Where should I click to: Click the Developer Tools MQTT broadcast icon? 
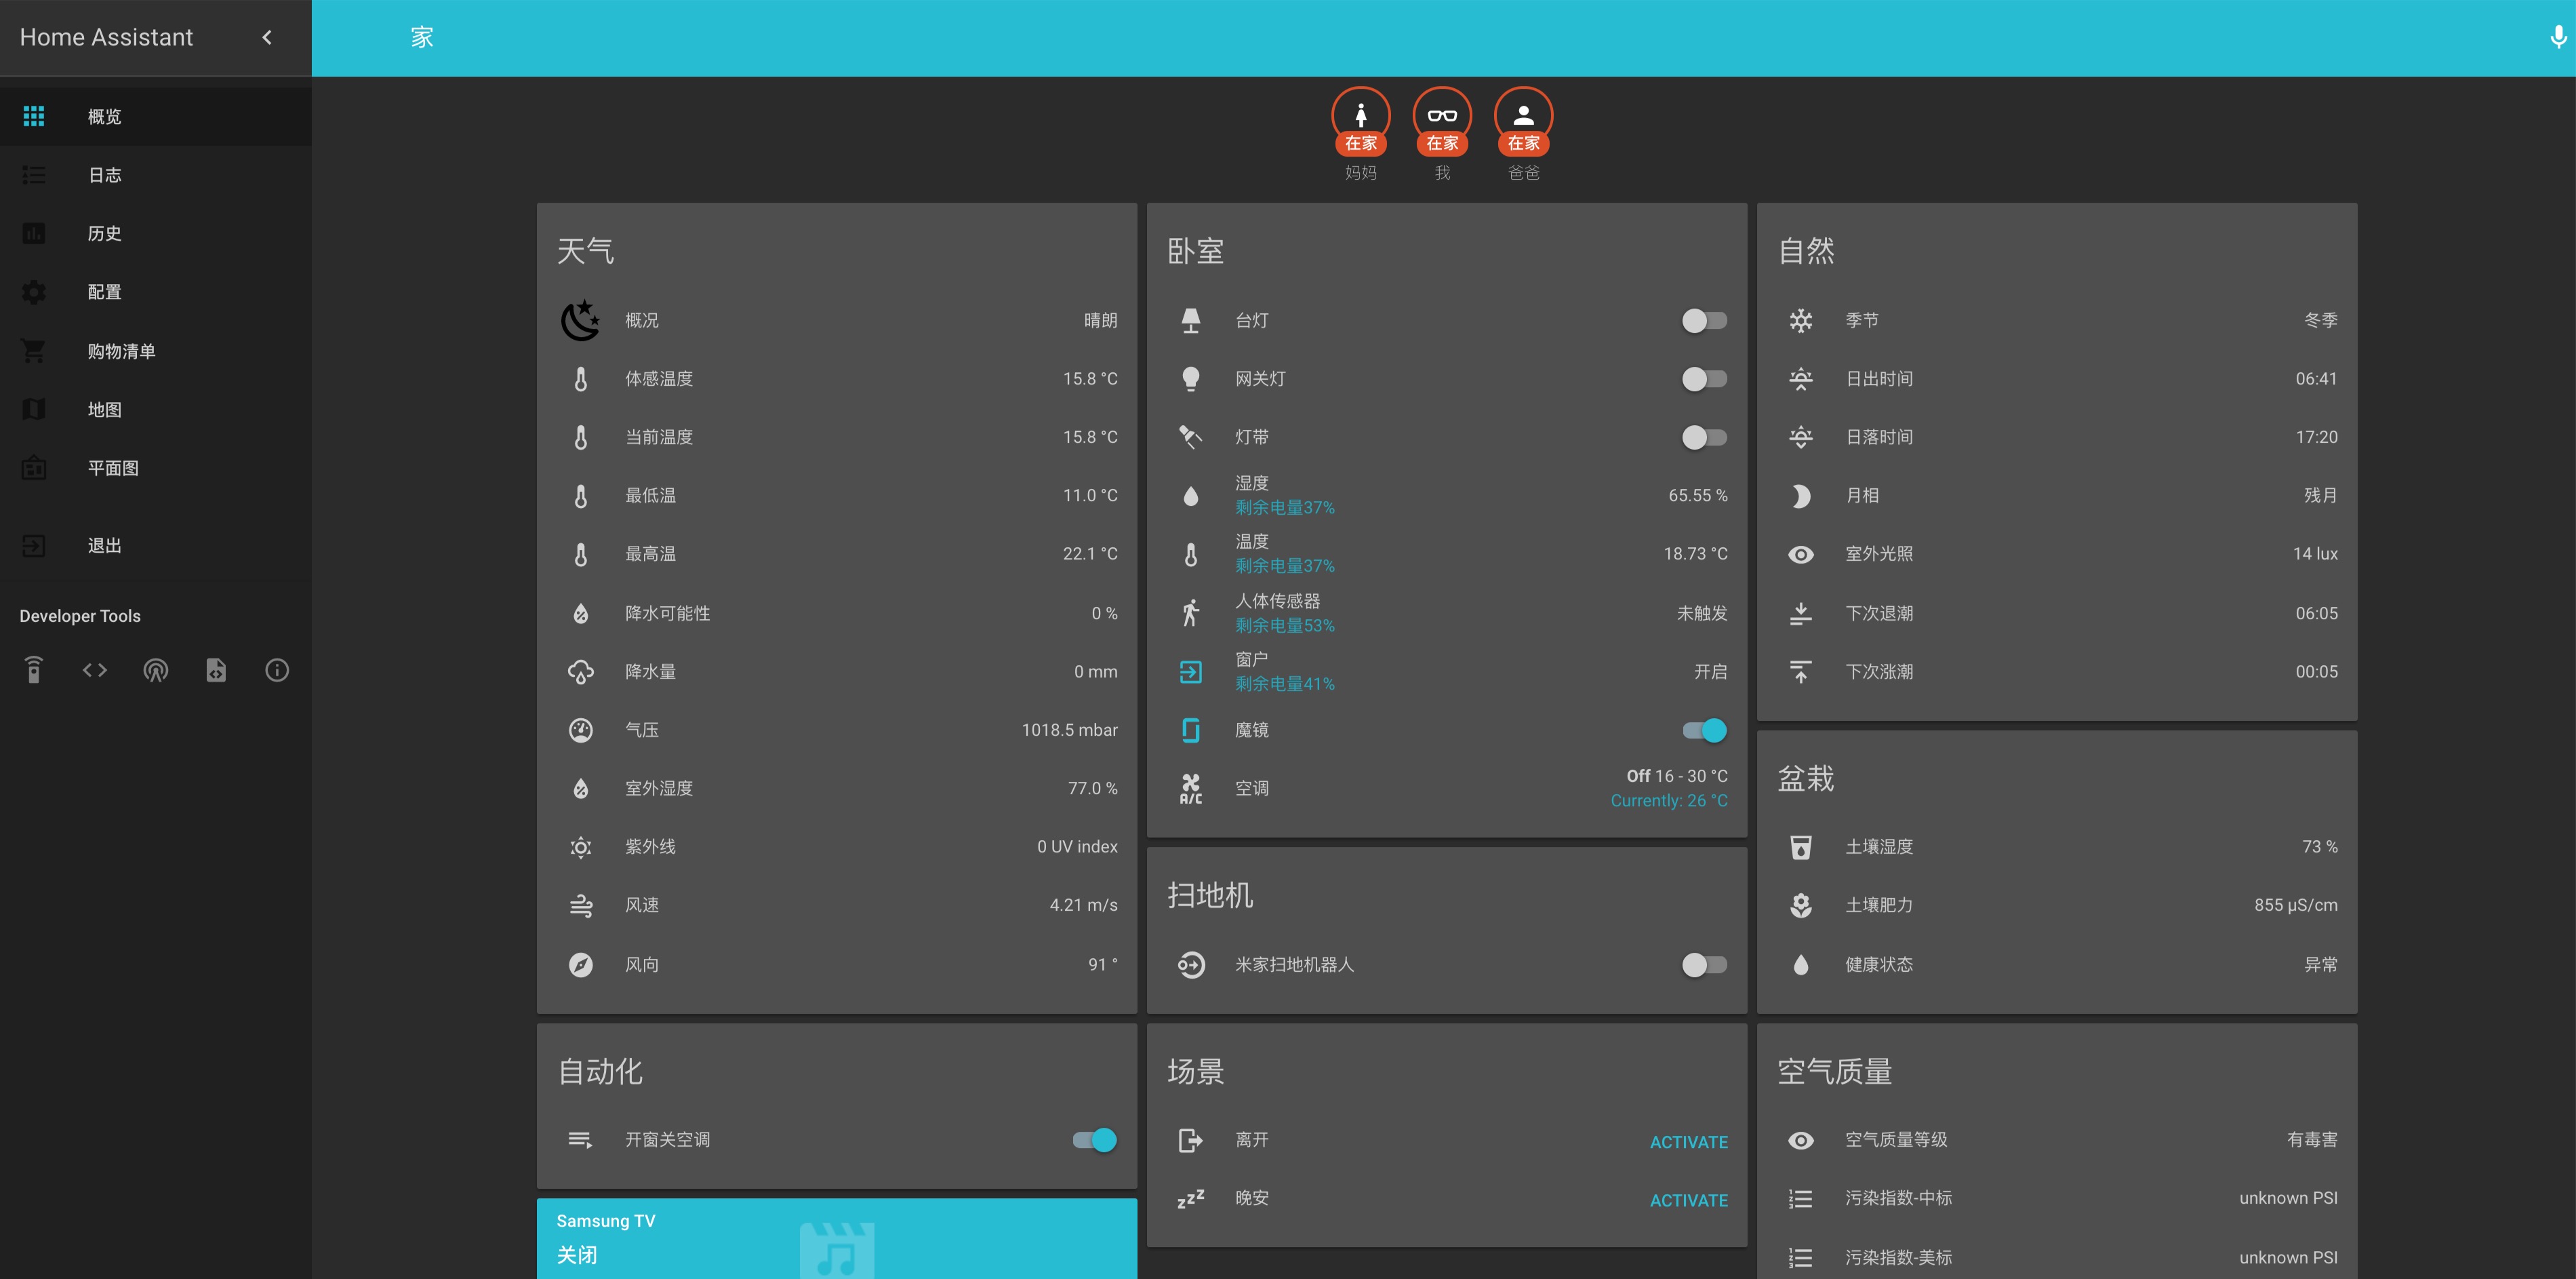155,670
